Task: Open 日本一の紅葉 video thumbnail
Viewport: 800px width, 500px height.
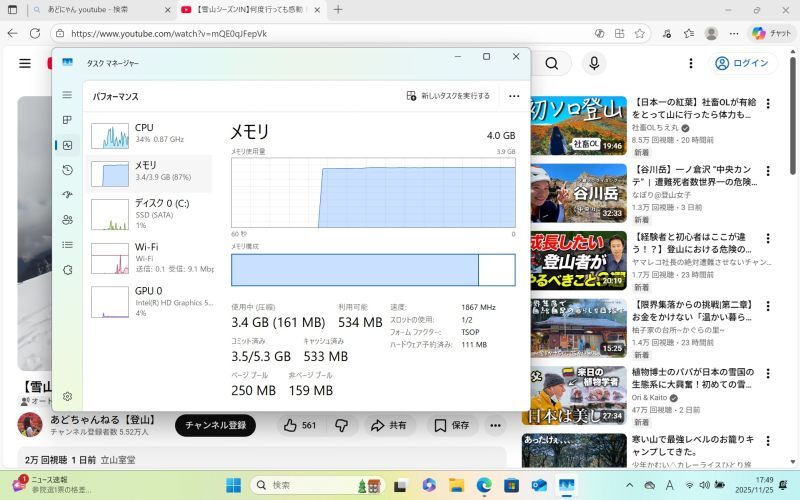Action: 578,126
